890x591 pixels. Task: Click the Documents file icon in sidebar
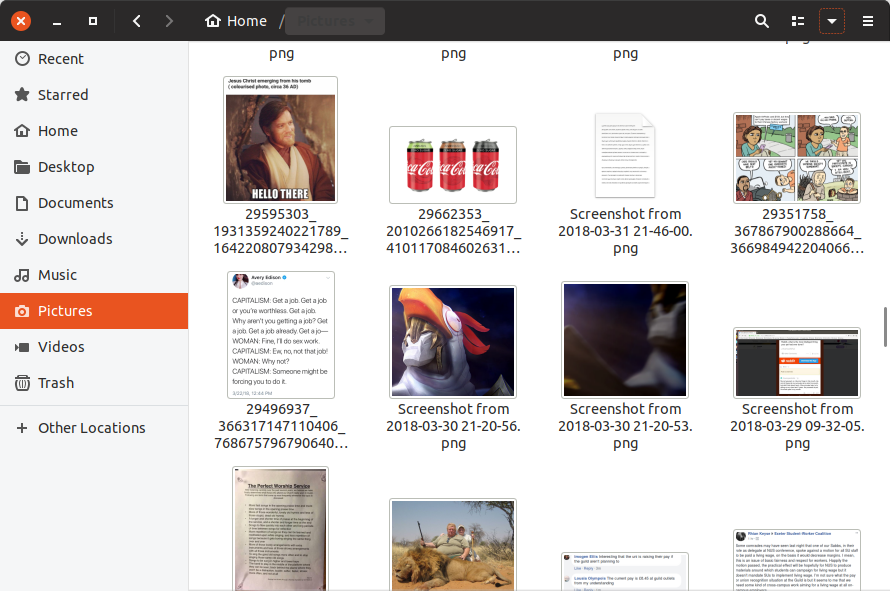point(22,203)
